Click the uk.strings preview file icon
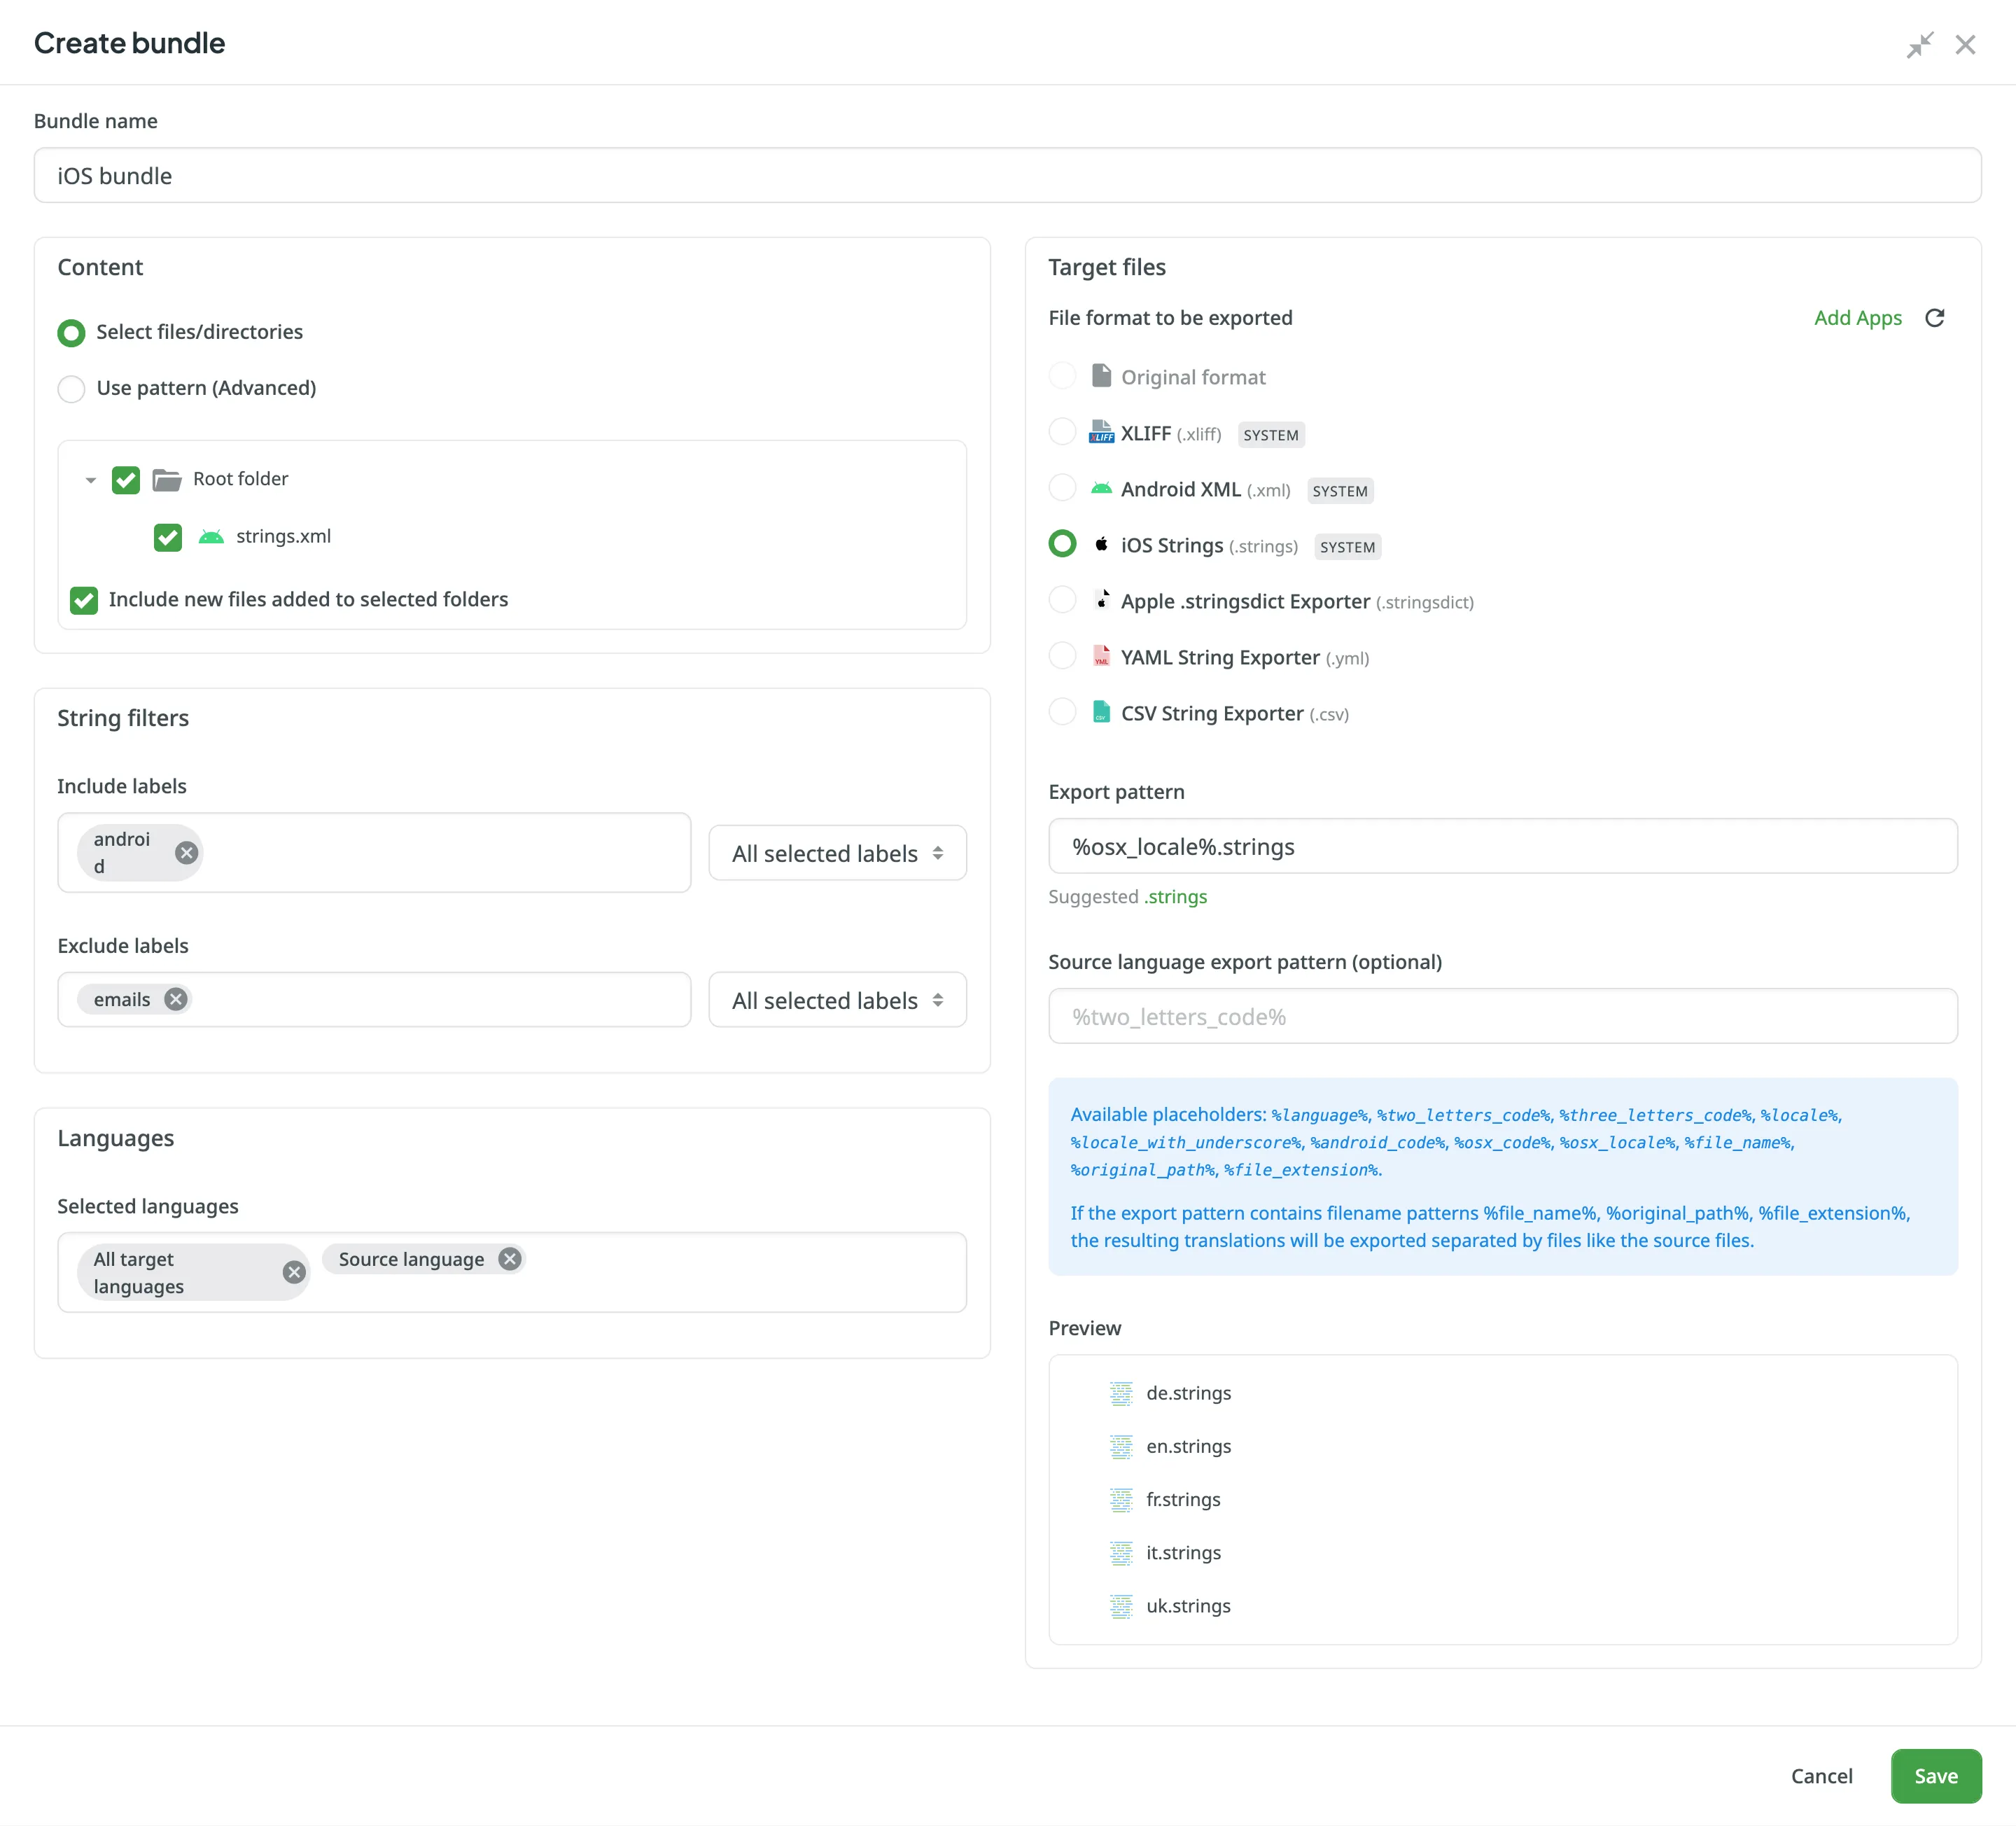 click(1121, 1606)
